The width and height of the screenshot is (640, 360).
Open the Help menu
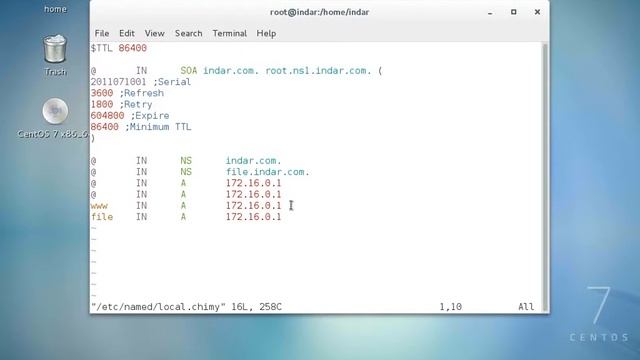[266, 33]
